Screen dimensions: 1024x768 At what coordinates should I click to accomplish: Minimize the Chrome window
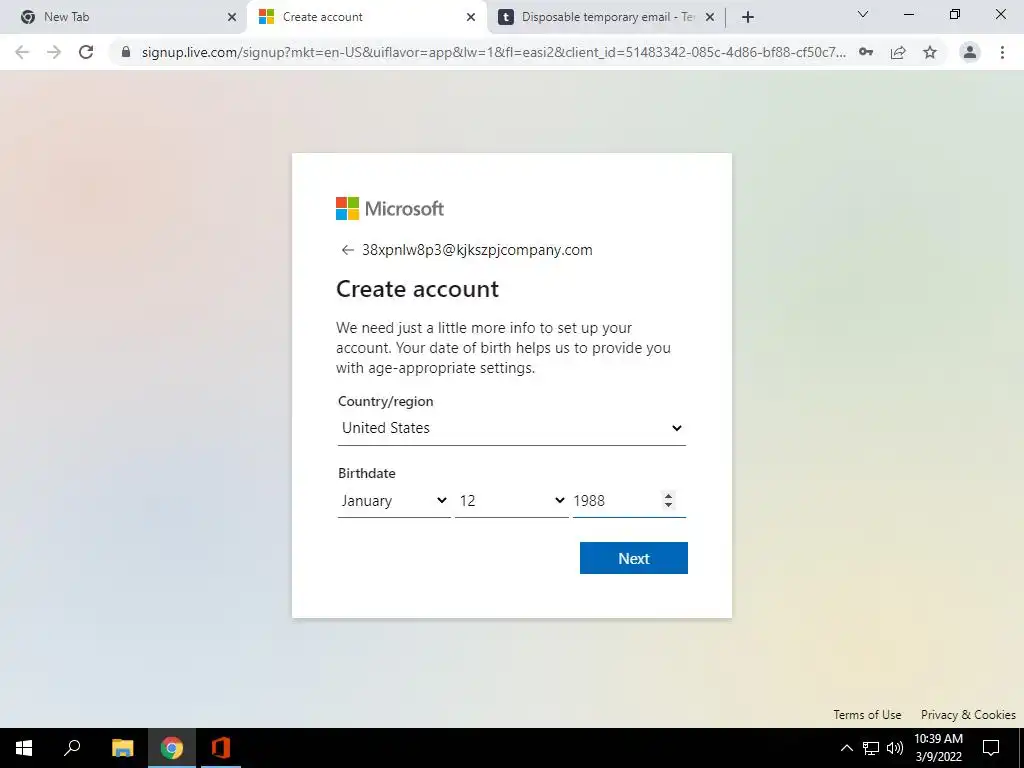pyautogui.click(x=908, y=14)
